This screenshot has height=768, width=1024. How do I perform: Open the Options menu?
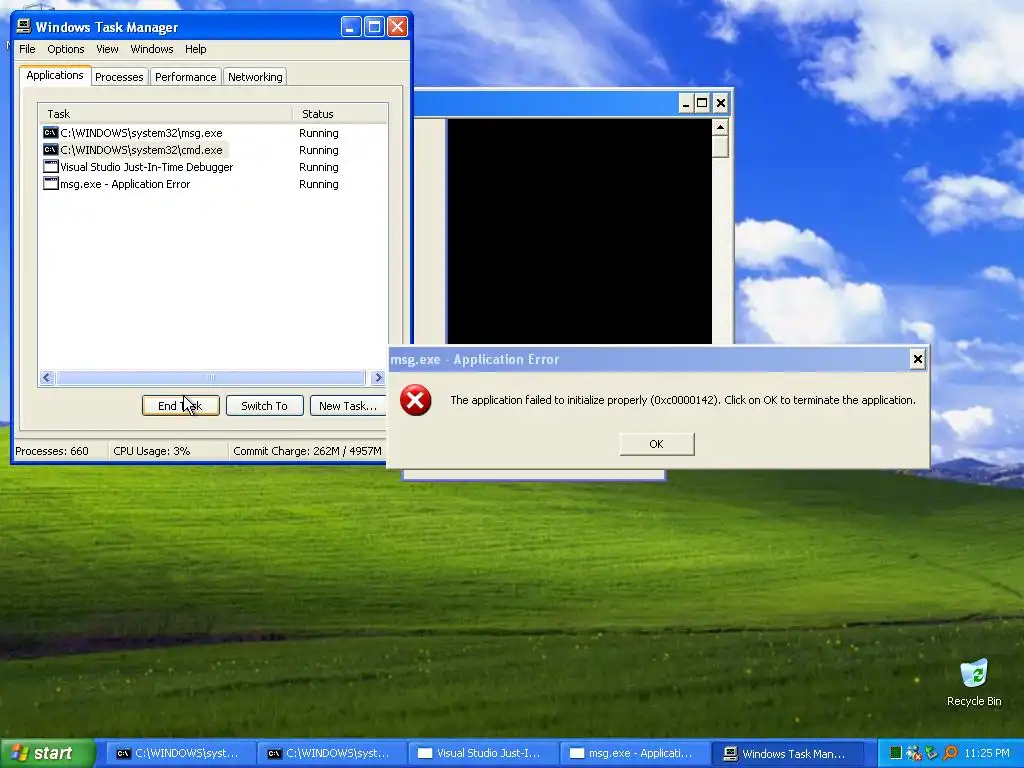point(65,49)
